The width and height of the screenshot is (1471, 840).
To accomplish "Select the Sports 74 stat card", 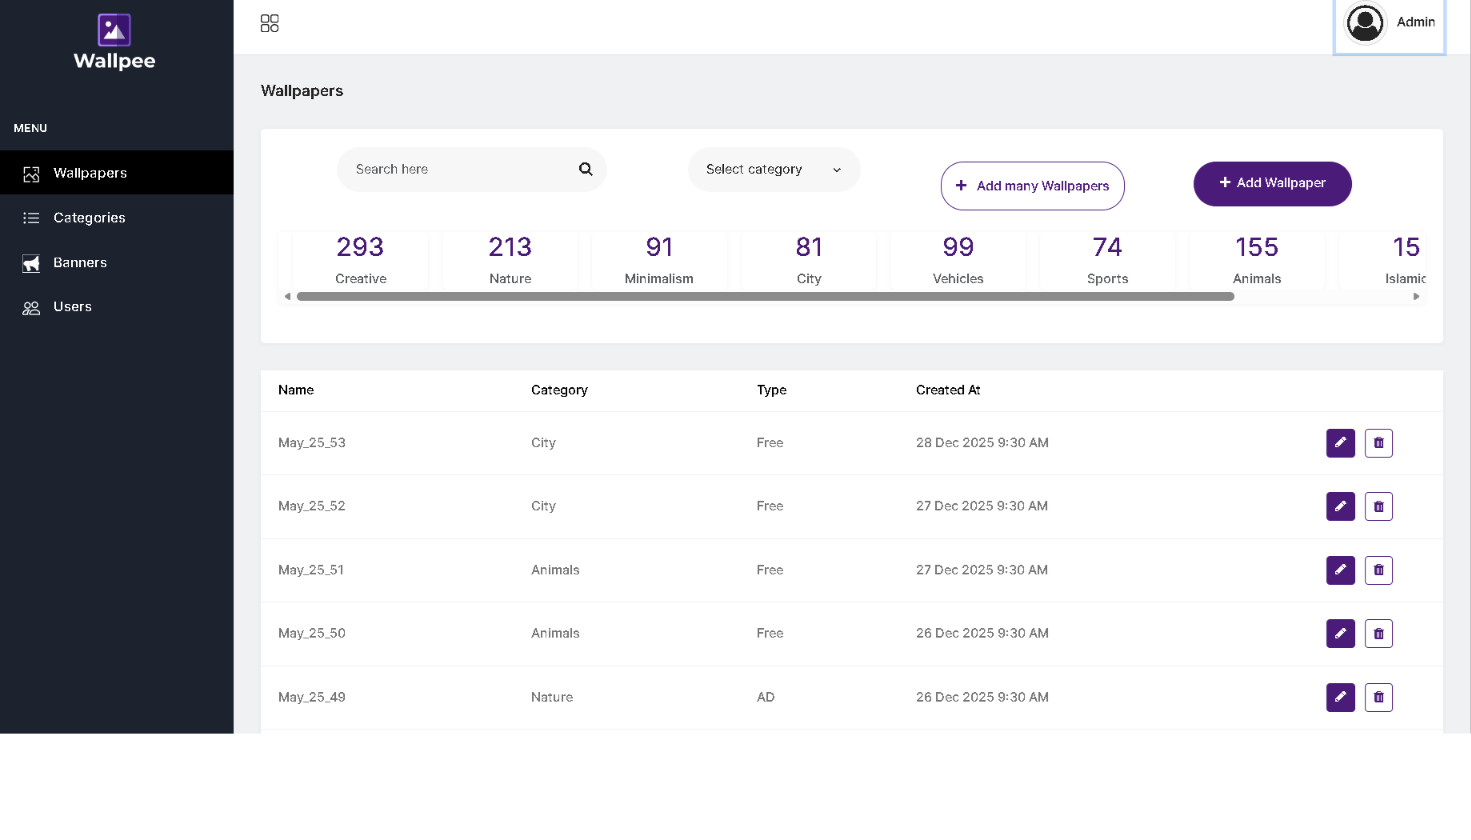I will click(1108, 260).
